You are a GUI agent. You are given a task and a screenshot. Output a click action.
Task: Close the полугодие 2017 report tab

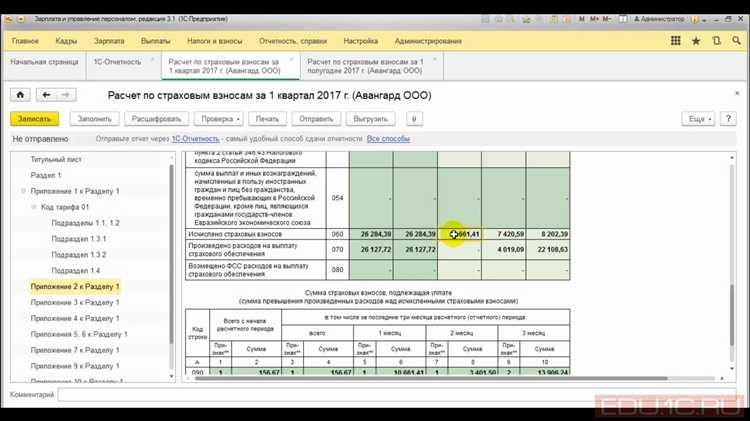point(434,60)
